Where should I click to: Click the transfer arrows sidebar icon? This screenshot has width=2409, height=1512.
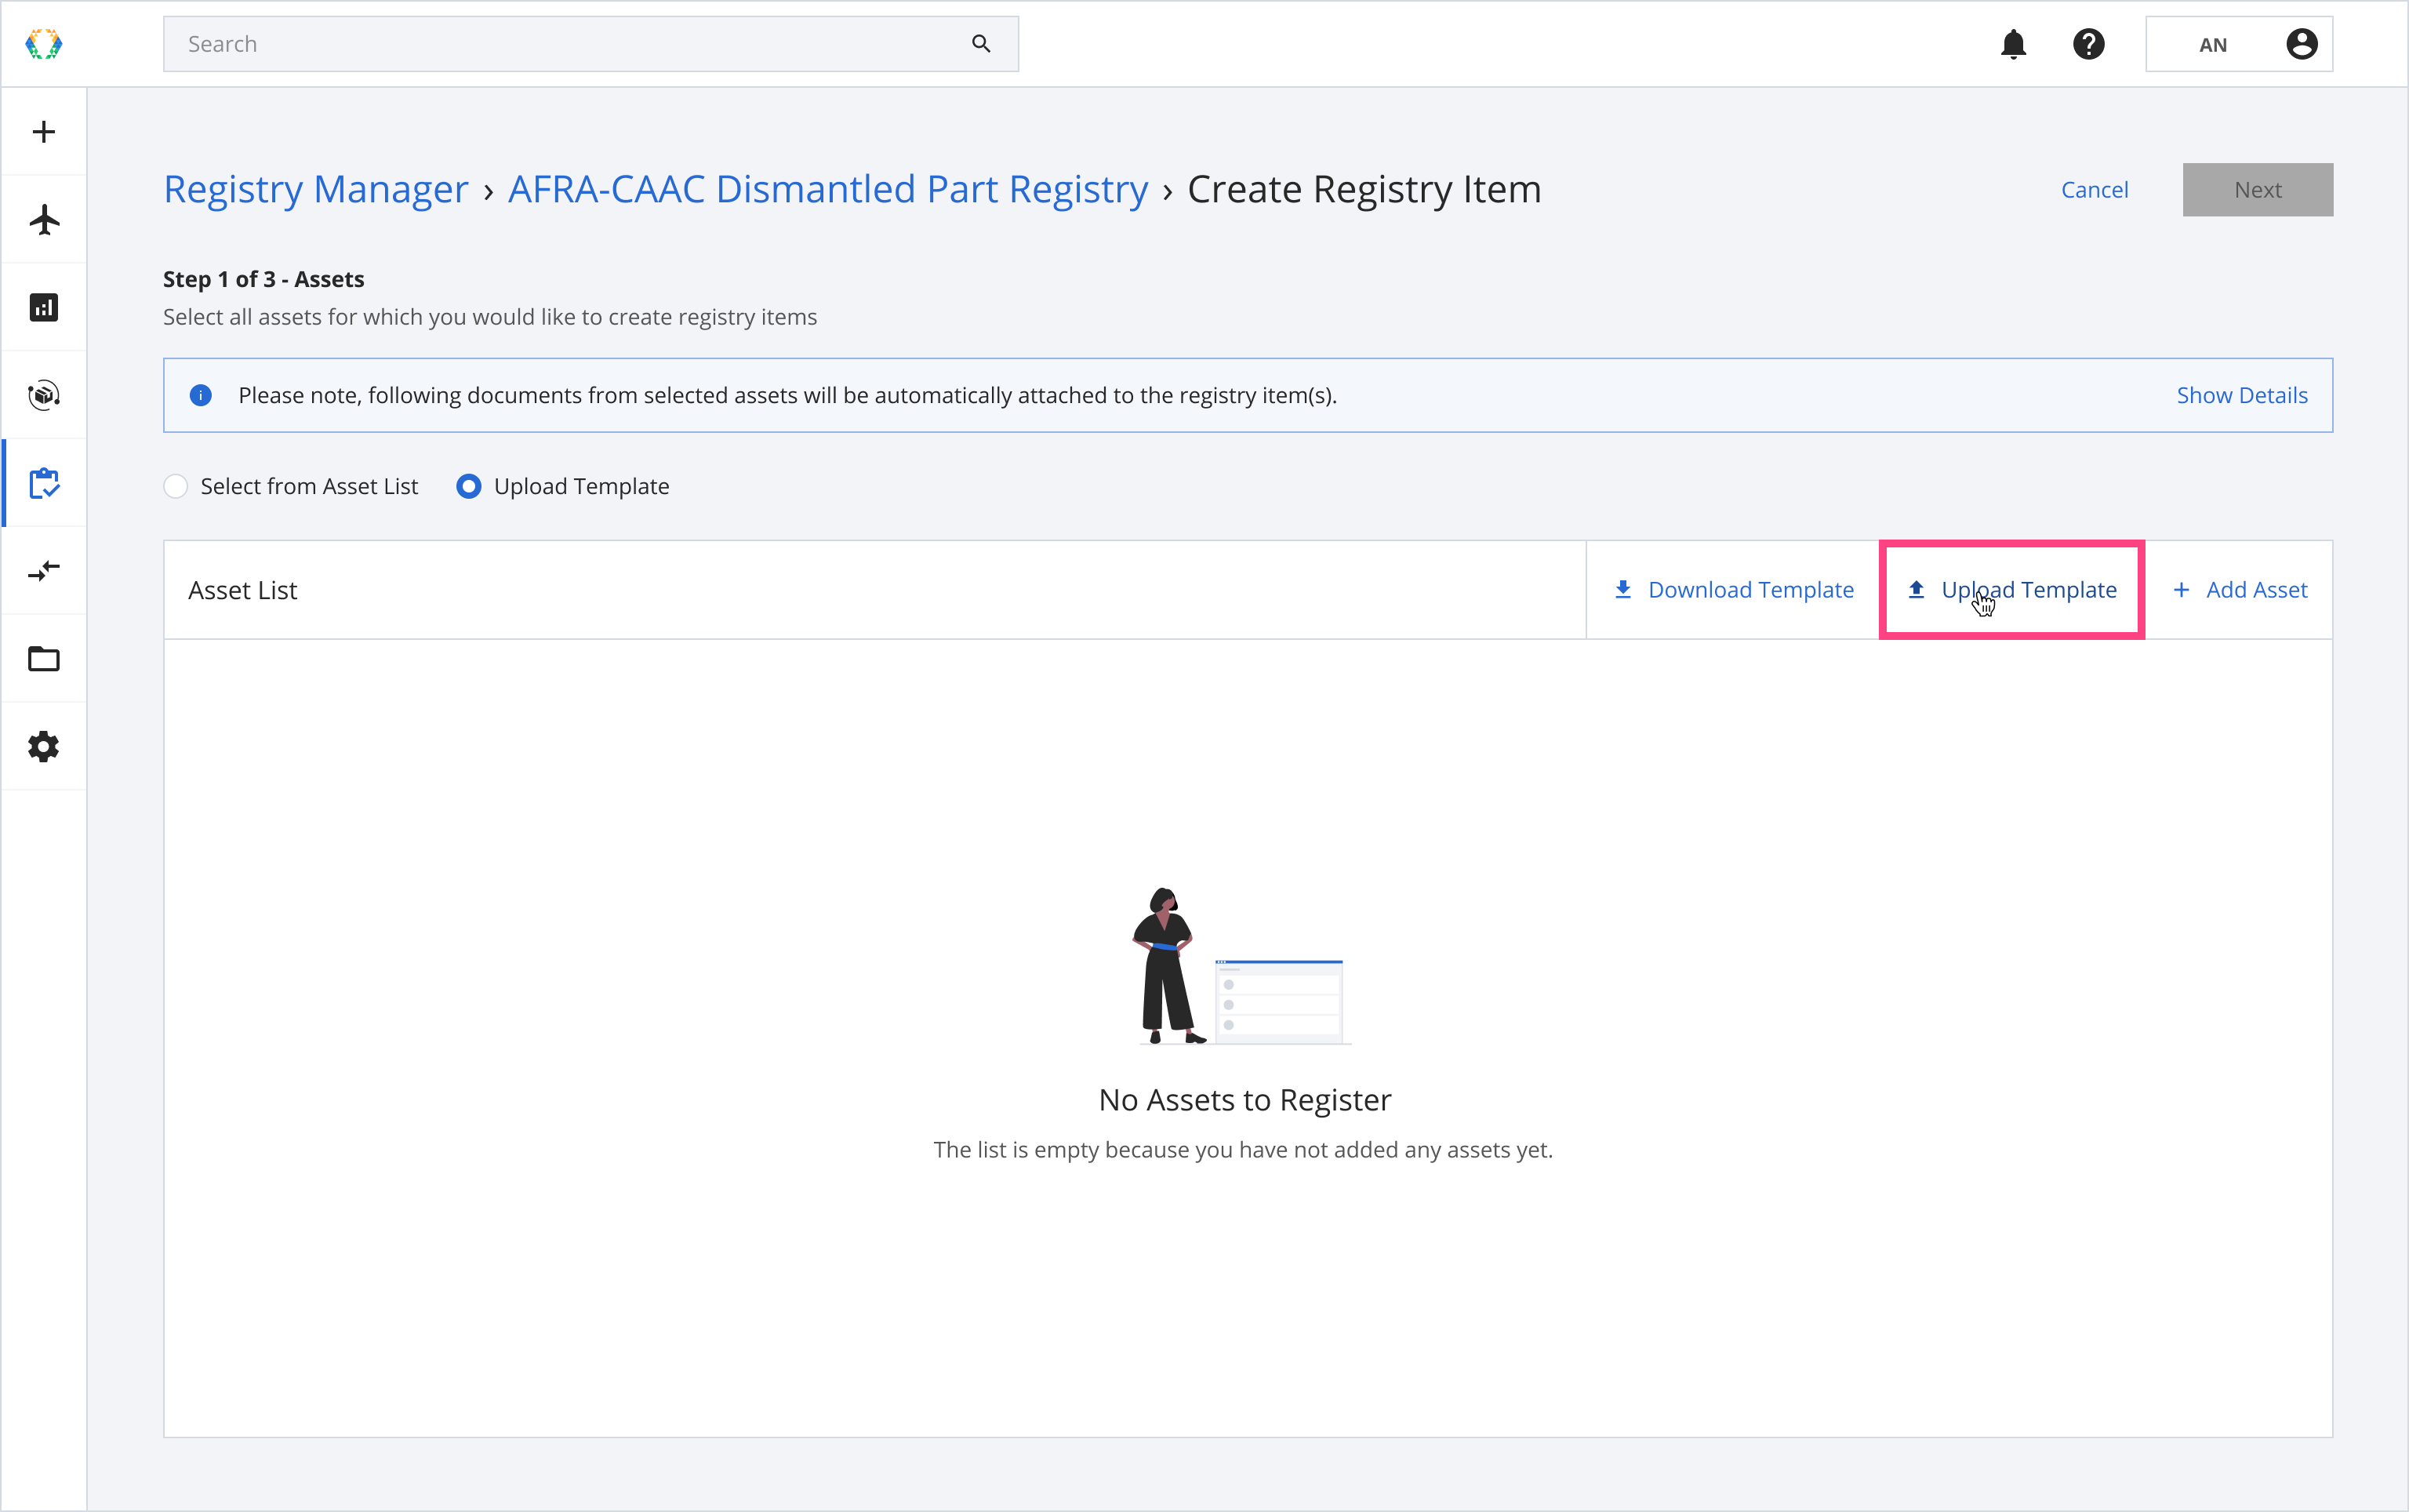pos(43,571)
